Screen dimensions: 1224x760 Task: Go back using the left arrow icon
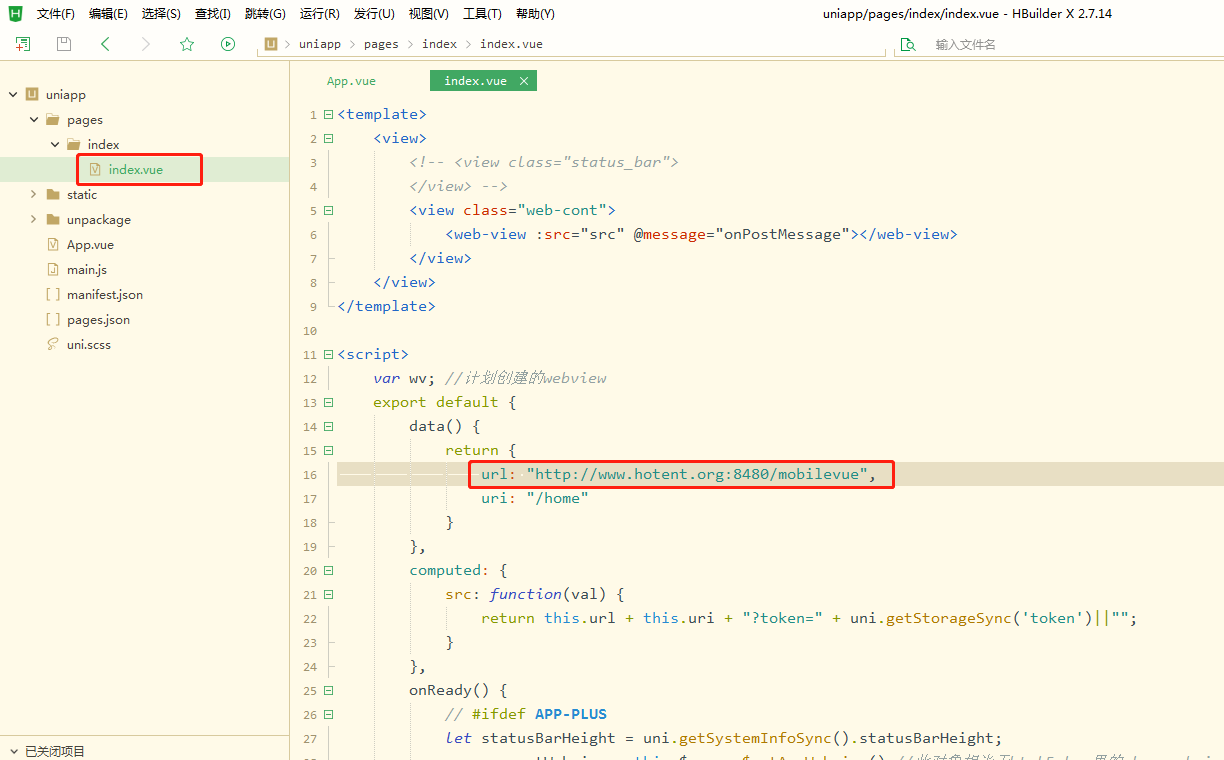(105, 44)
